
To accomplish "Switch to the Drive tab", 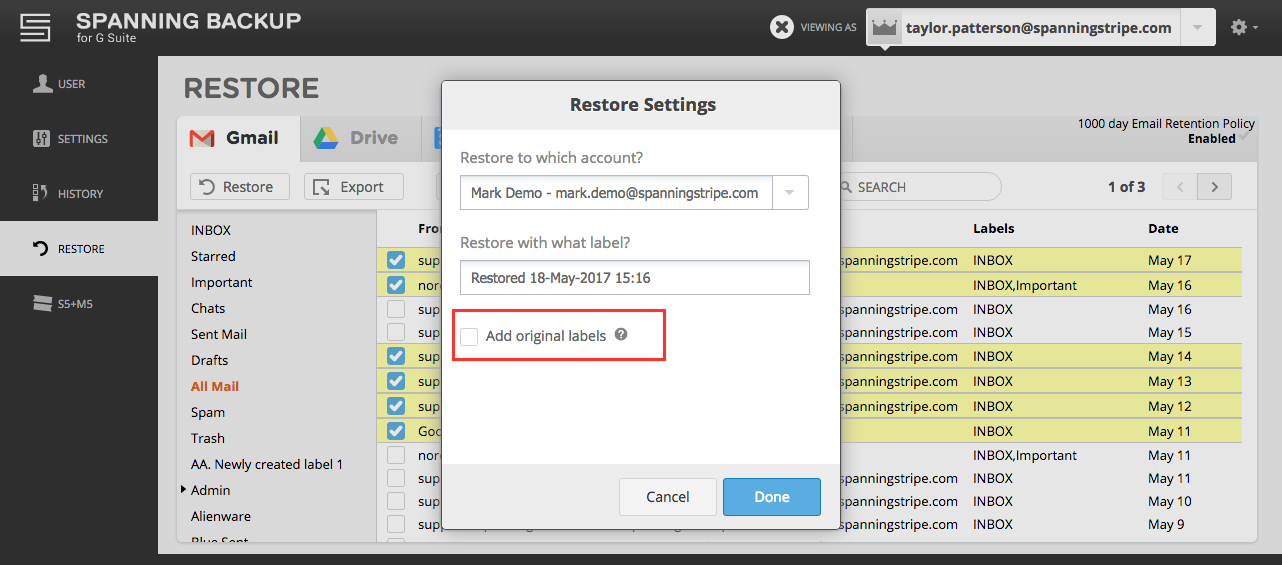I will [356, 138].
